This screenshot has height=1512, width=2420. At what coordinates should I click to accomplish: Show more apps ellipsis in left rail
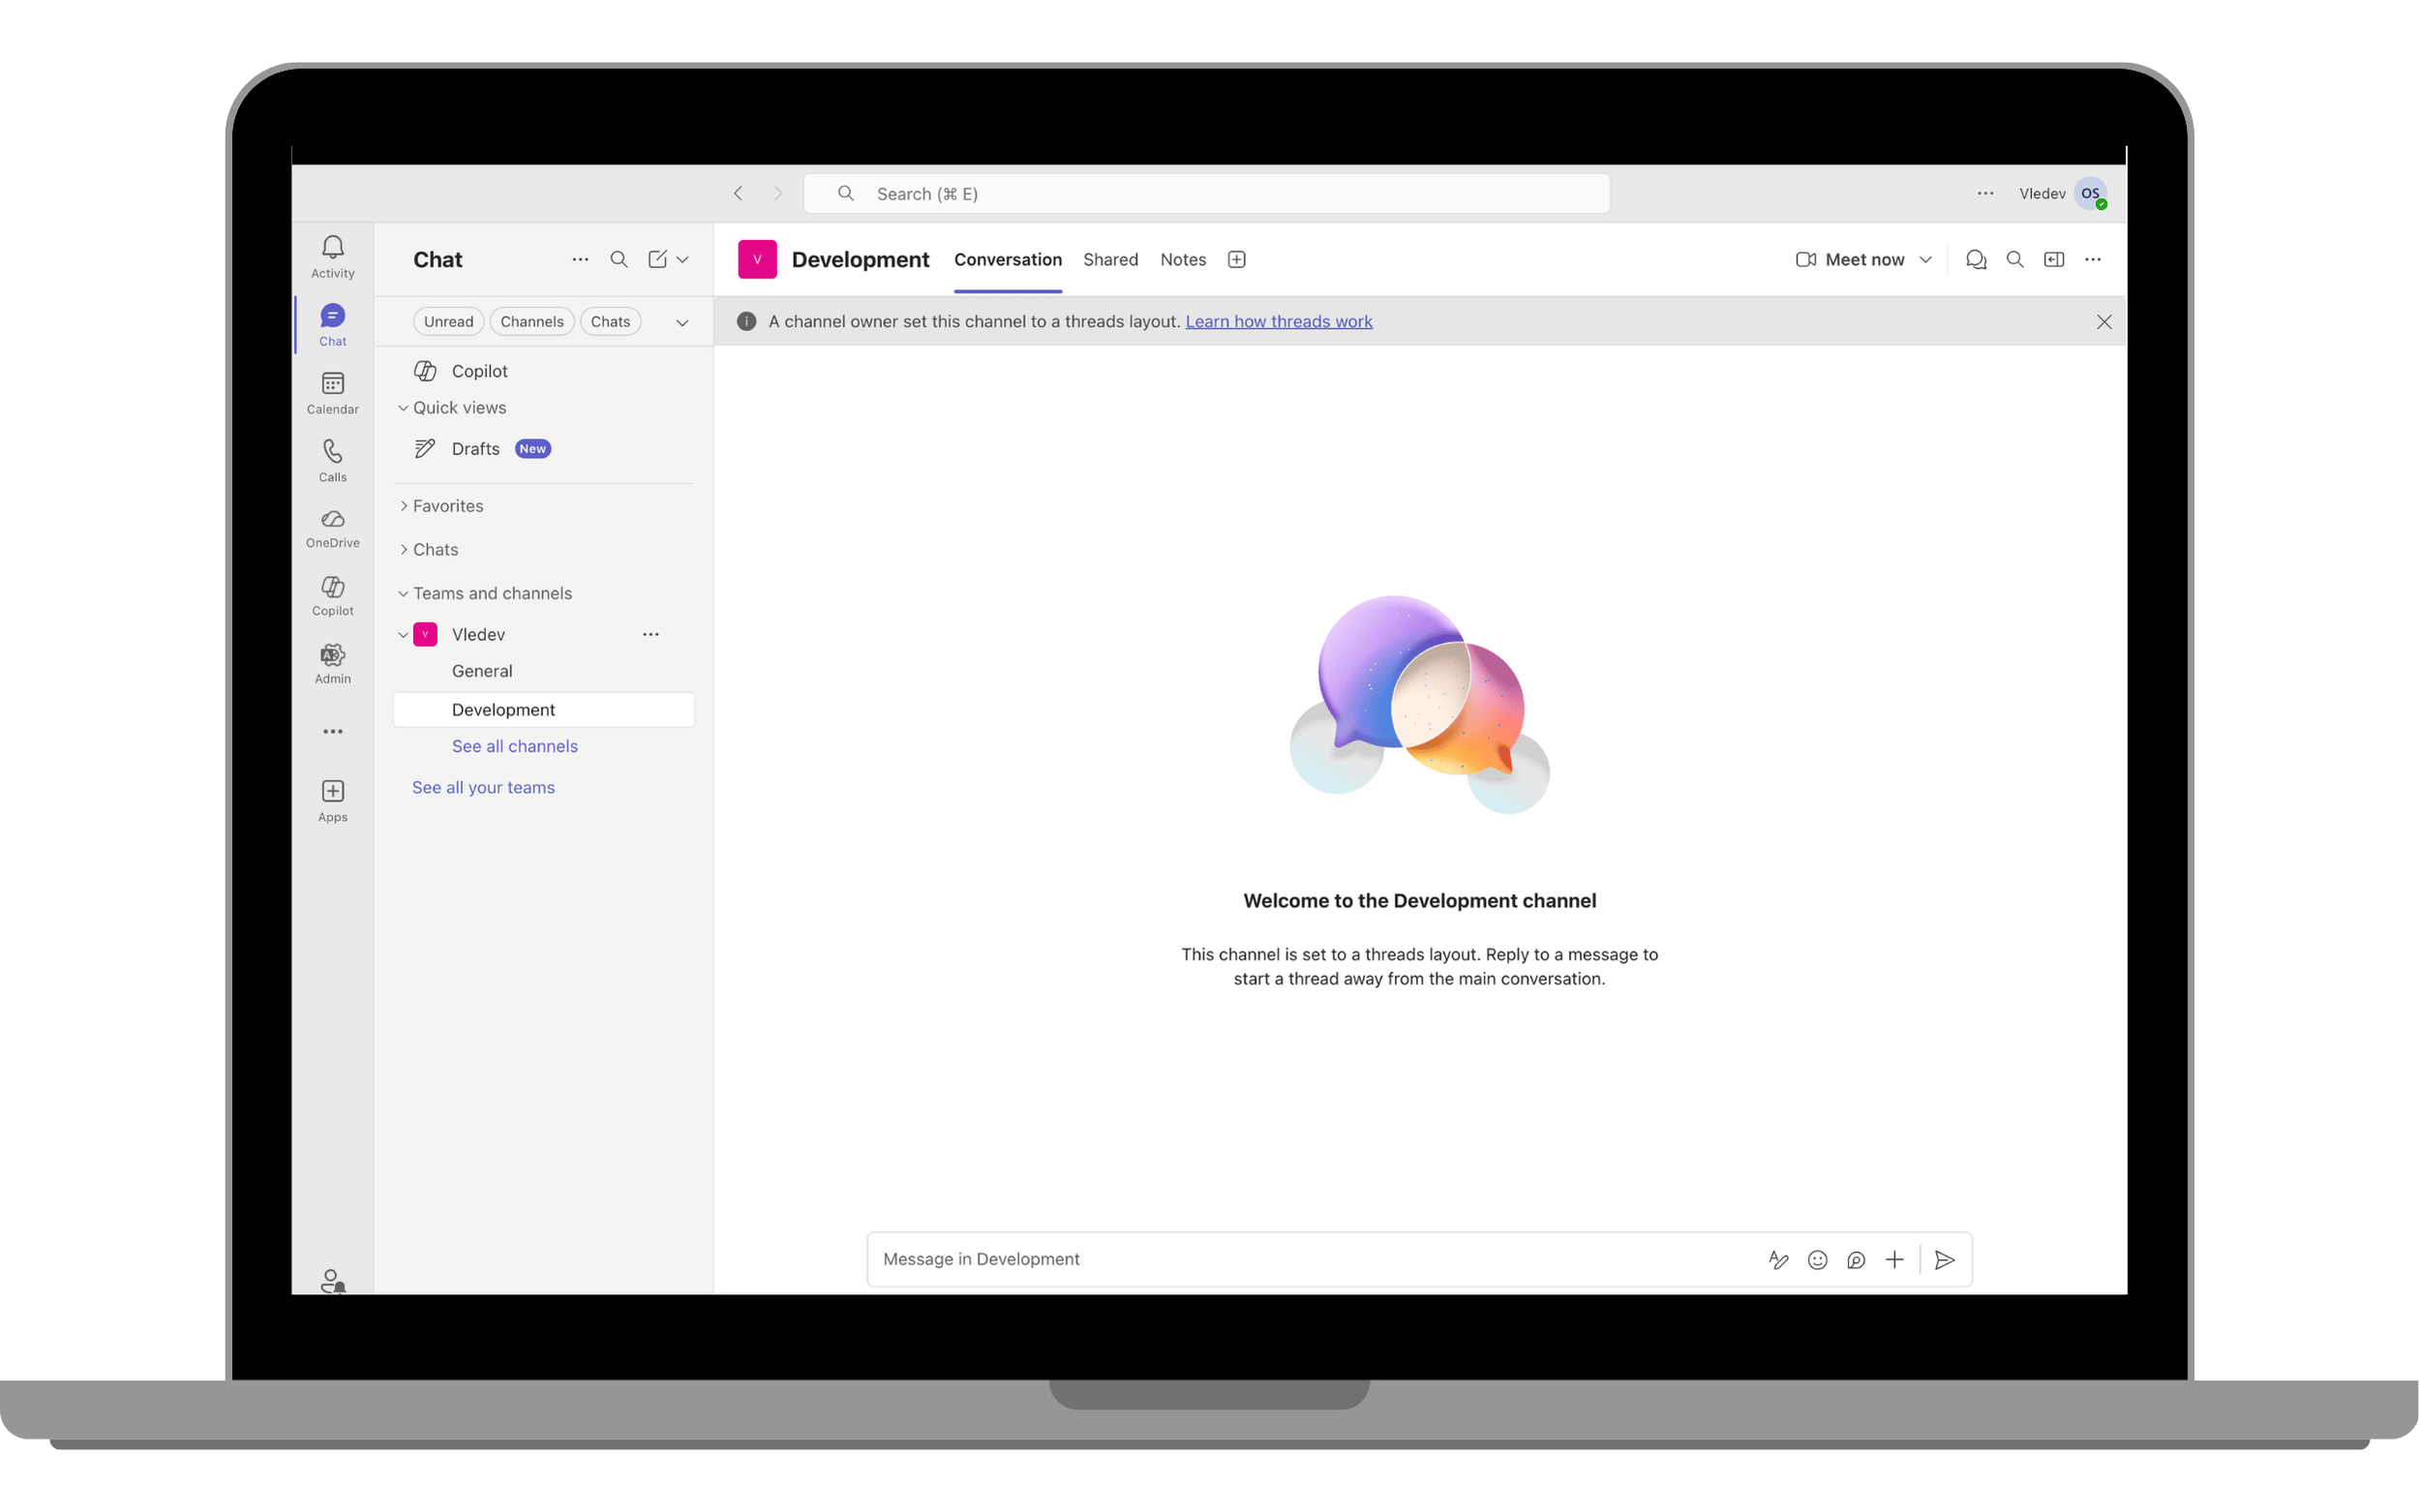pos(333,732)
